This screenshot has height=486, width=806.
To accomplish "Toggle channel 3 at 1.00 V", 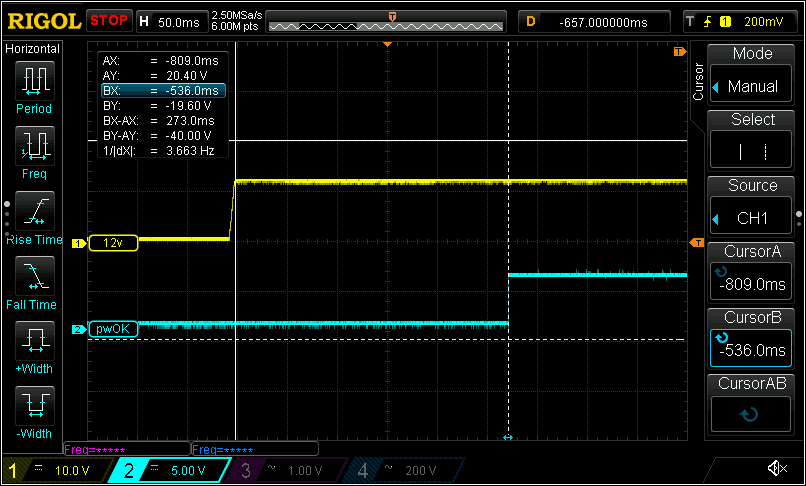I will pyautogui.click(x=288, y=470).
